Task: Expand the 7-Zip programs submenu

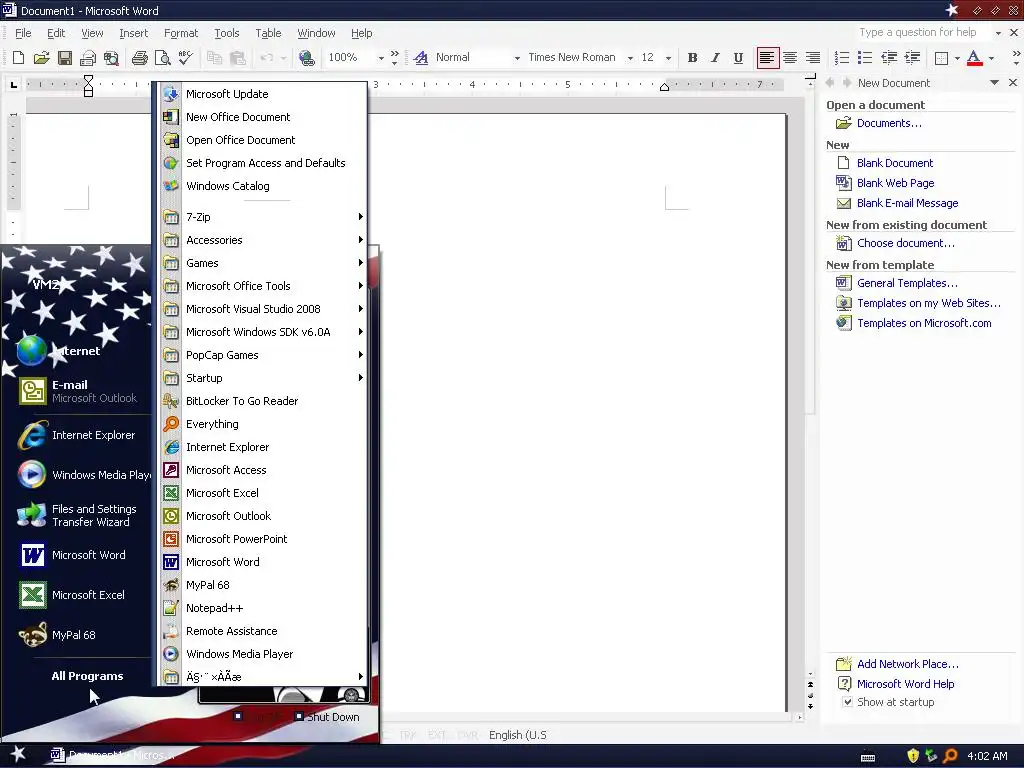Action: 264,217
